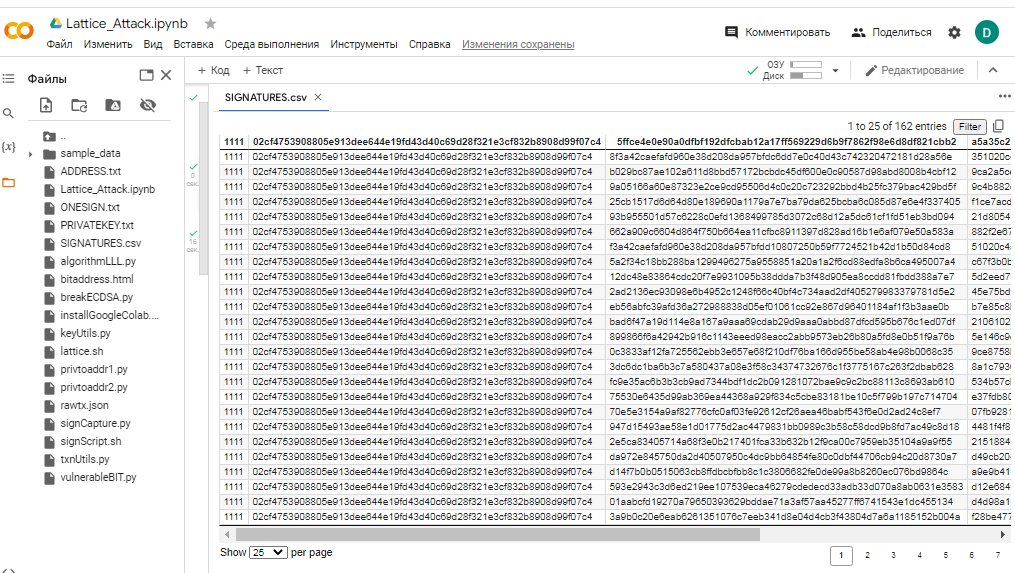The height and width of the screenshot is (573, 1015).
Task: Open lattice.sh file
Action: coord(82,351)
